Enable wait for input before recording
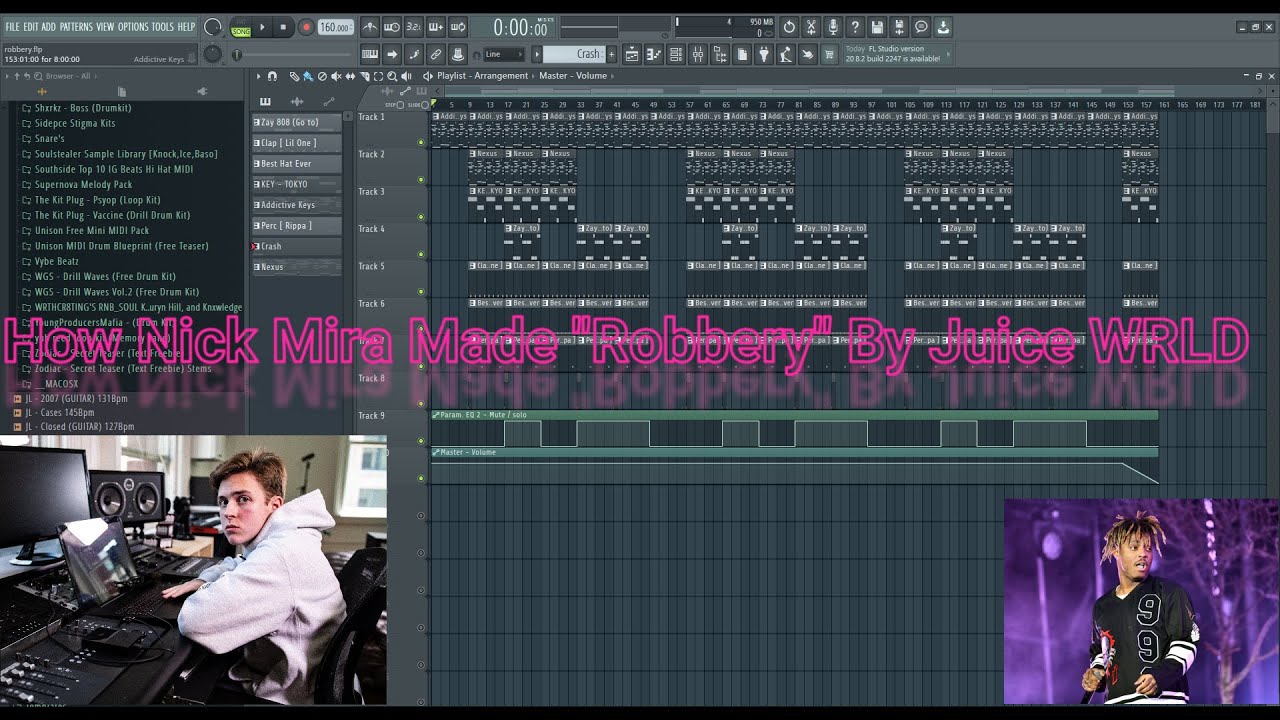Viewport: 1280px width, 720px height. (x=391, y=28)
